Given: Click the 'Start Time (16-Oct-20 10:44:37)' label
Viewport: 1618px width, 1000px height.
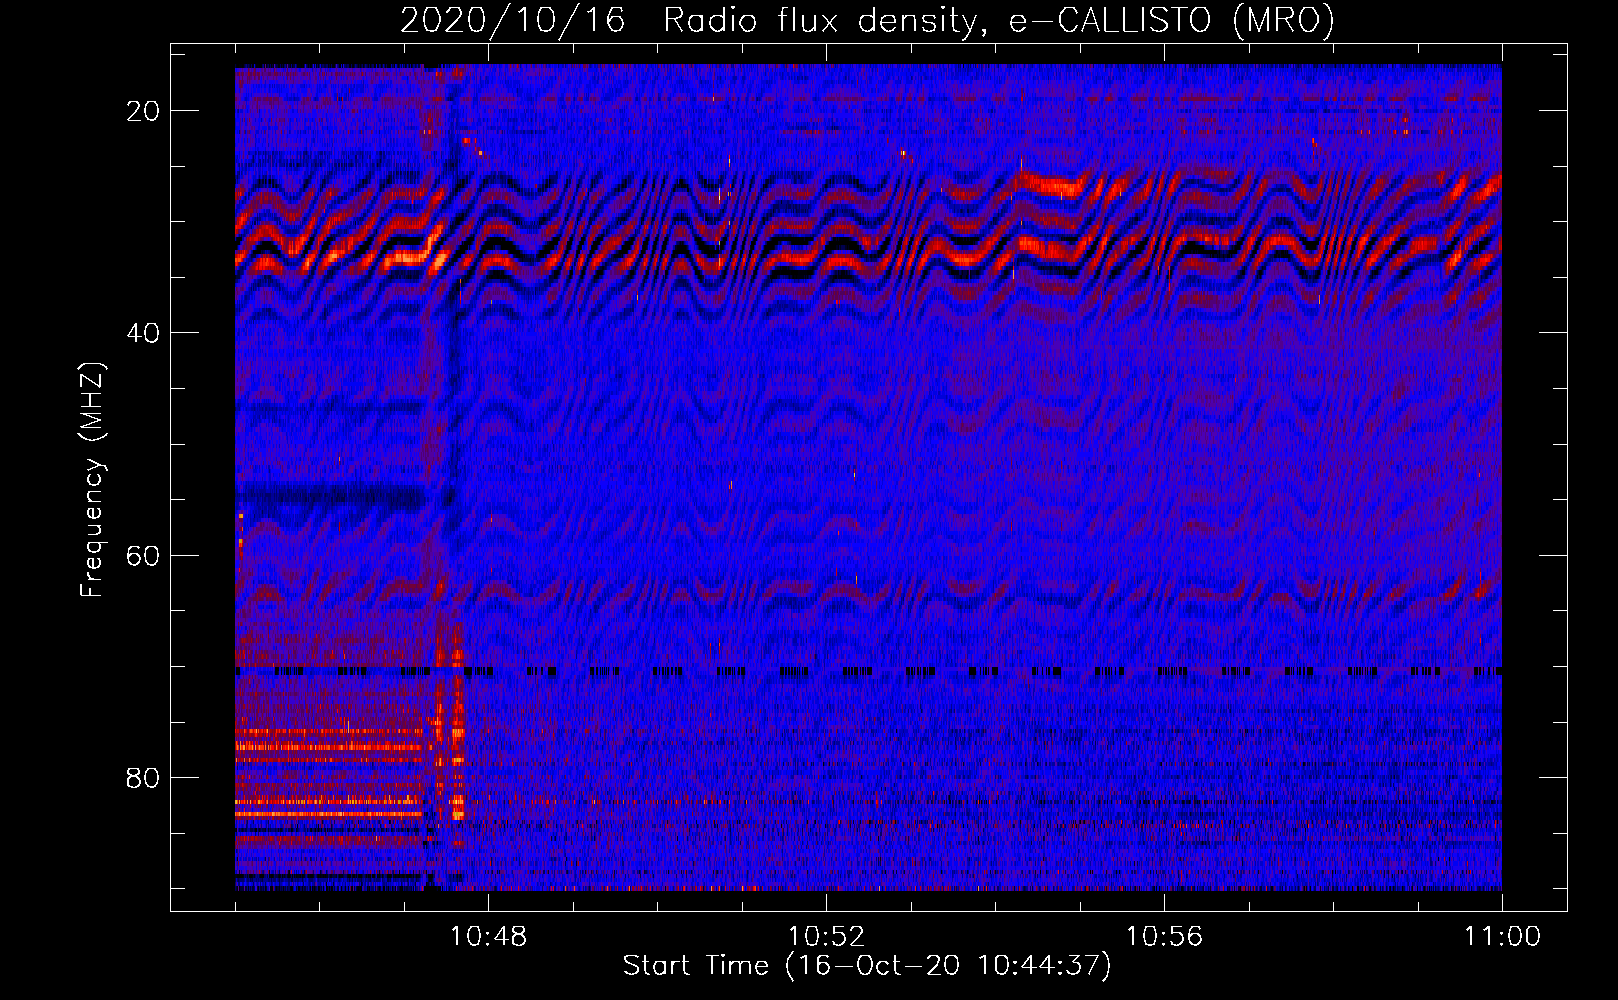Looking at the screenshot, I should pos(867,966).
